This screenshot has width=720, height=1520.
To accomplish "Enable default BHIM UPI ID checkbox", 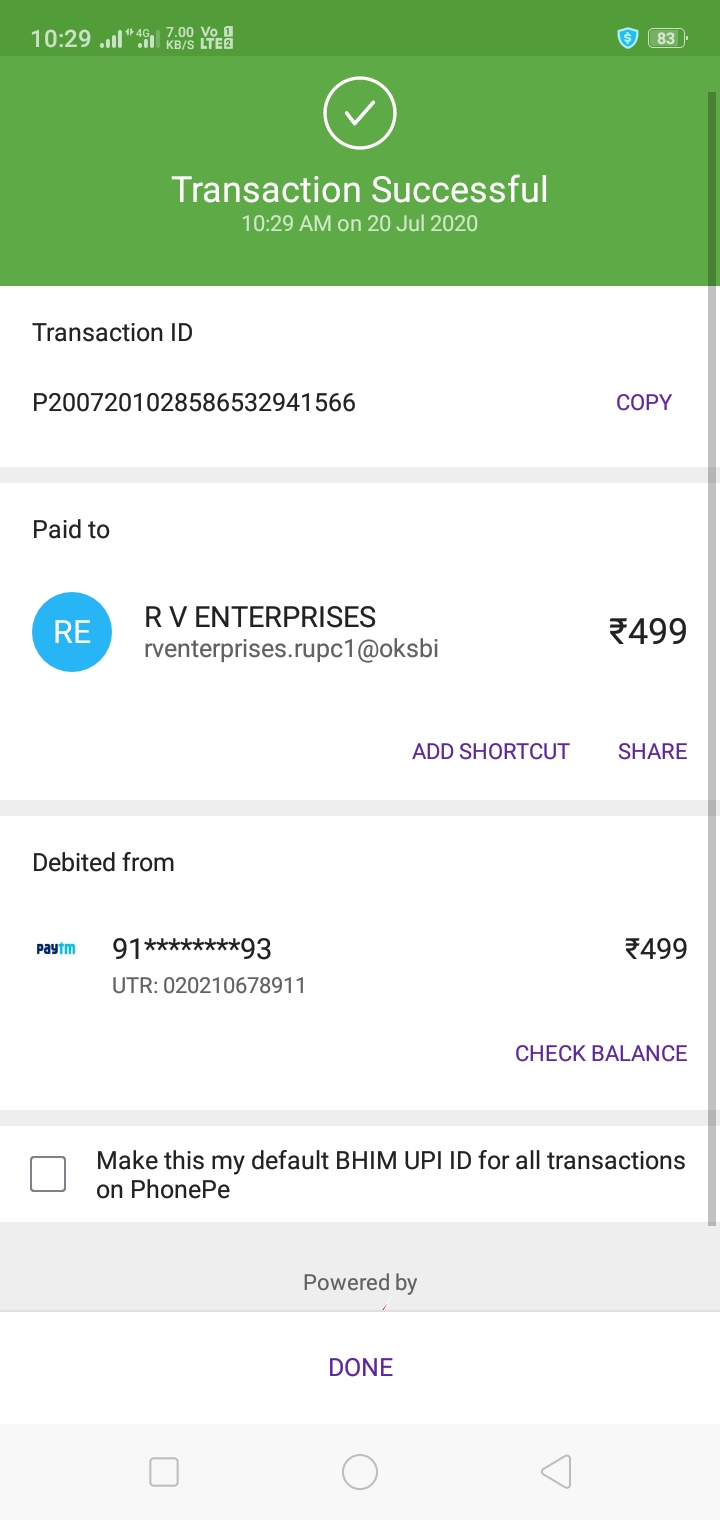I will point(48,1173).
